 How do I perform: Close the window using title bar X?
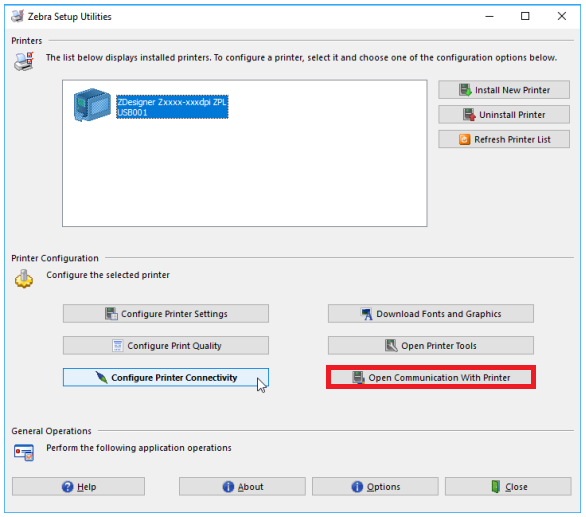[x=561, y=16]
